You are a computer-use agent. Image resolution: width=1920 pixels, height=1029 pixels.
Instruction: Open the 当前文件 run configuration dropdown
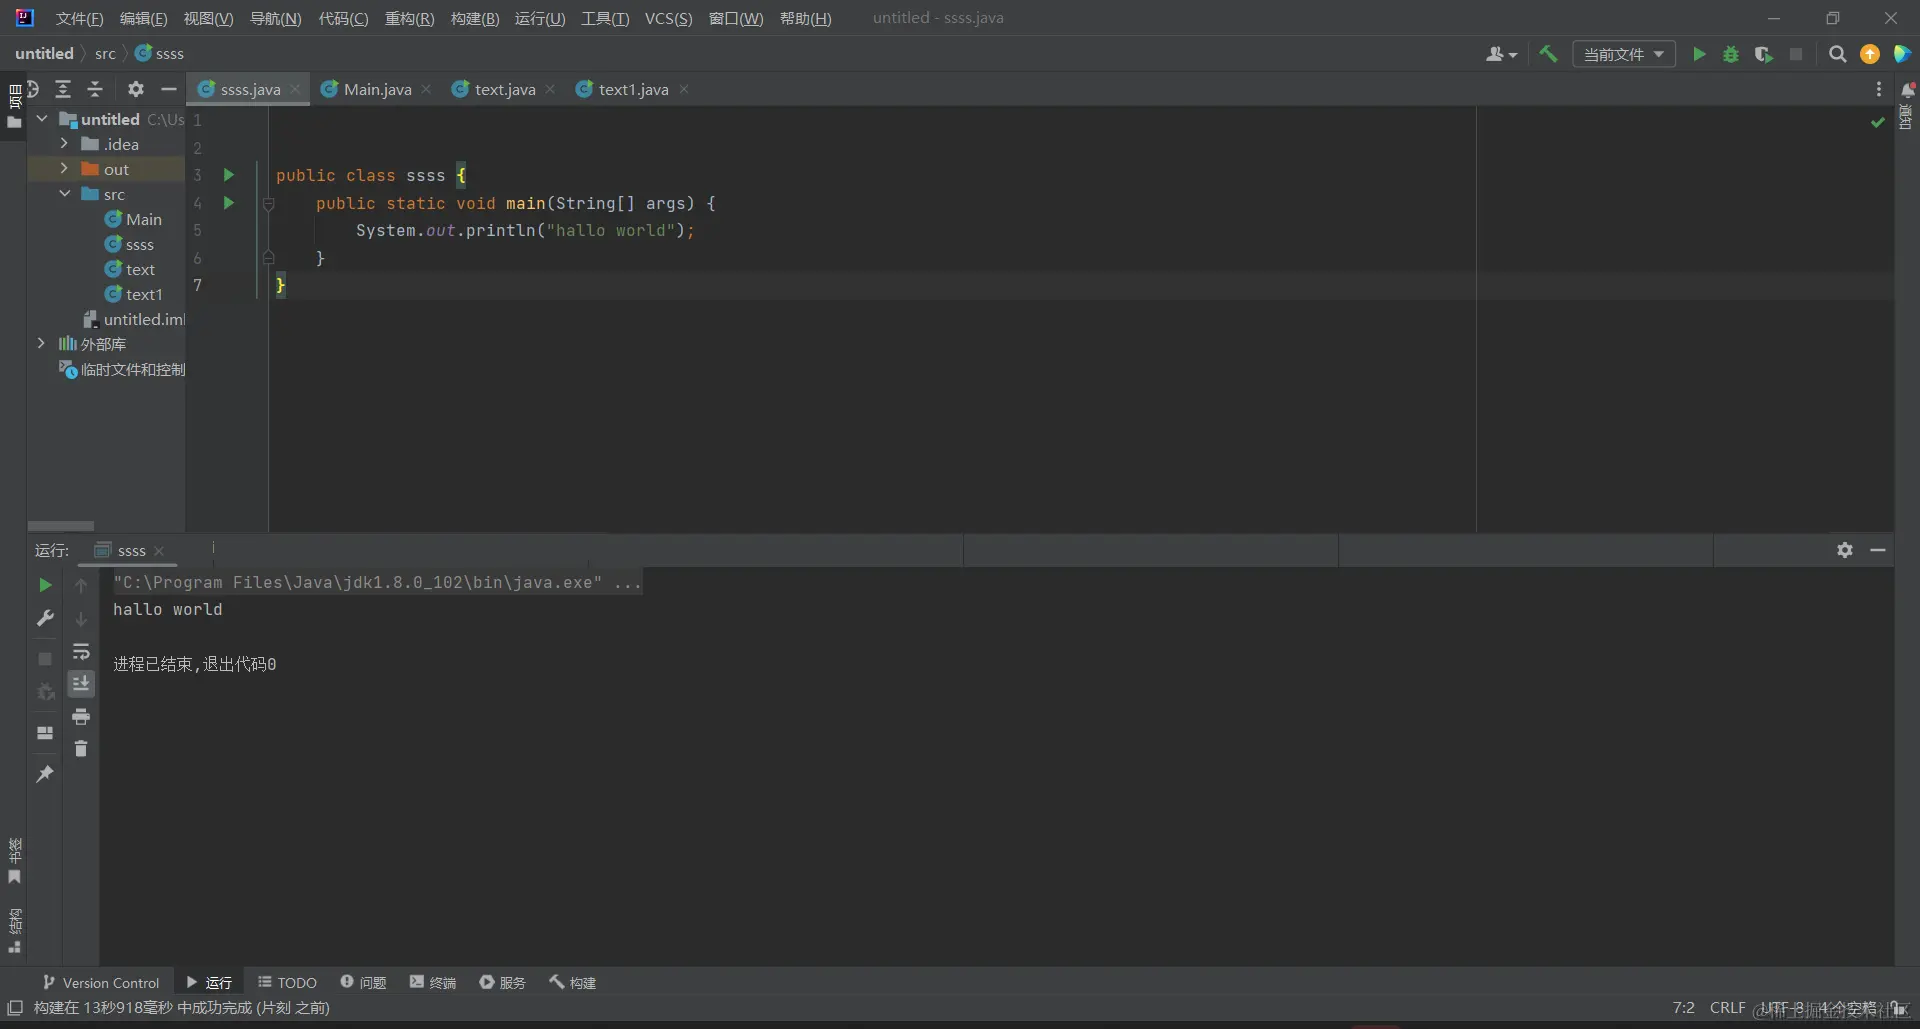[1624, 54]
